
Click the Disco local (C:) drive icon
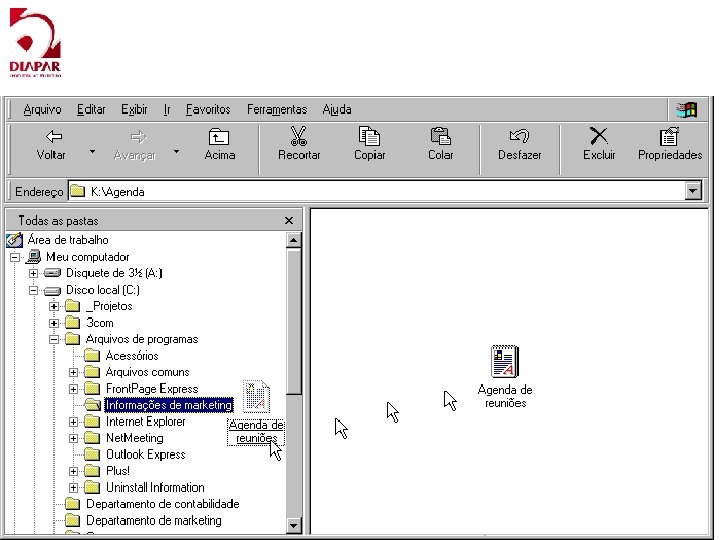point(52,290)
